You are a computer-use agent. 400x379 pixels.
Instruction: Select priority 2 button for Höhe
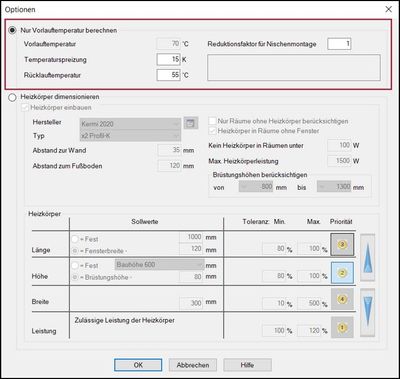(342, 273)
